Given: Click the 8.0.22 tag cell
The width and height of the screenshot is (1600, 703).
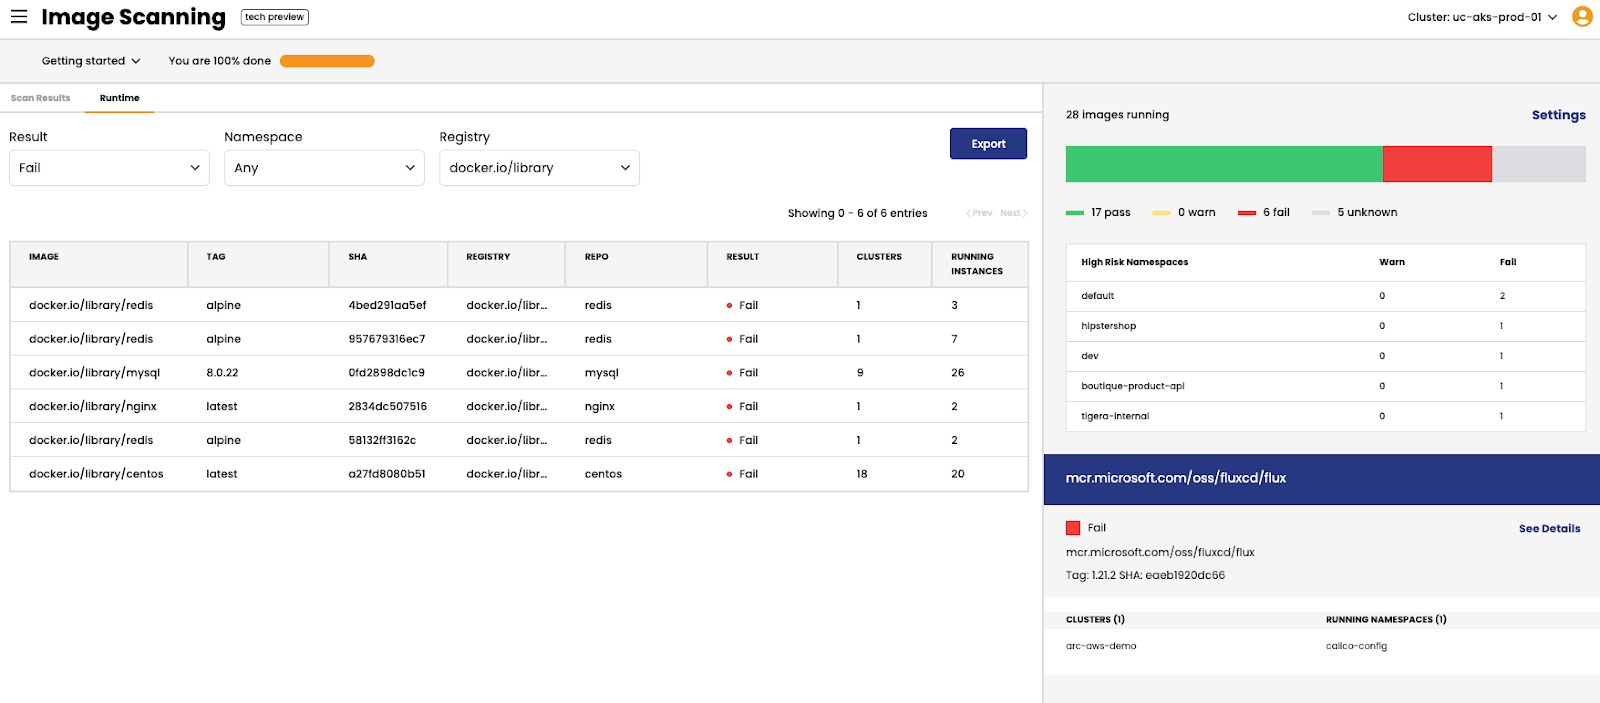Looking at the screenshot, I should 223,373.
